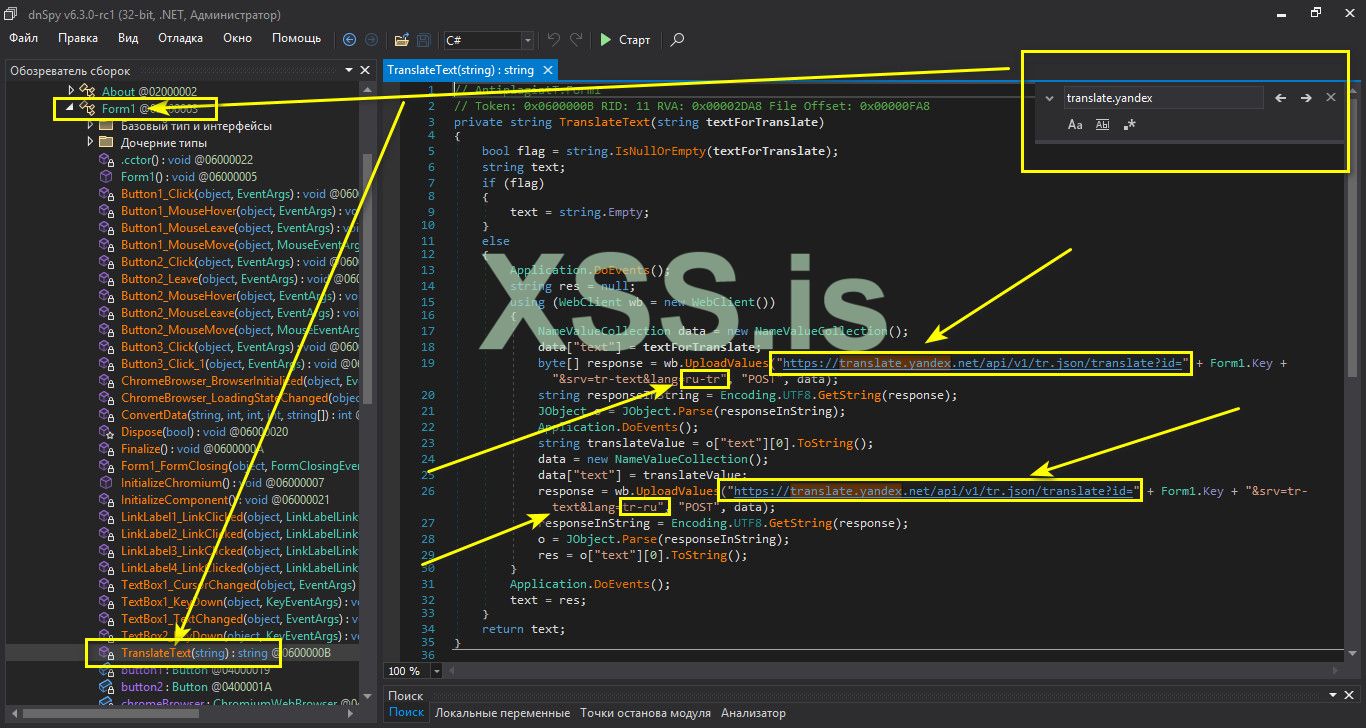1366x728 pixels.
Task: Expand the replace chevron in find box
Action: click(1048, 98)
